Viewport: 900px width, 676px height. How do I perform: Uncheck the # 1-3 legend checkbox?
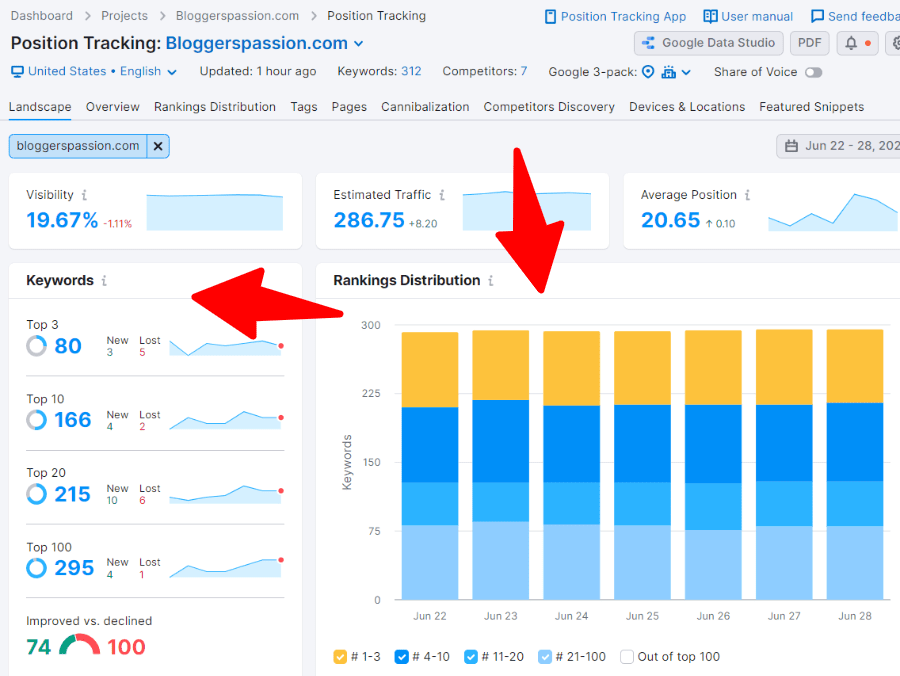[340, 656]
